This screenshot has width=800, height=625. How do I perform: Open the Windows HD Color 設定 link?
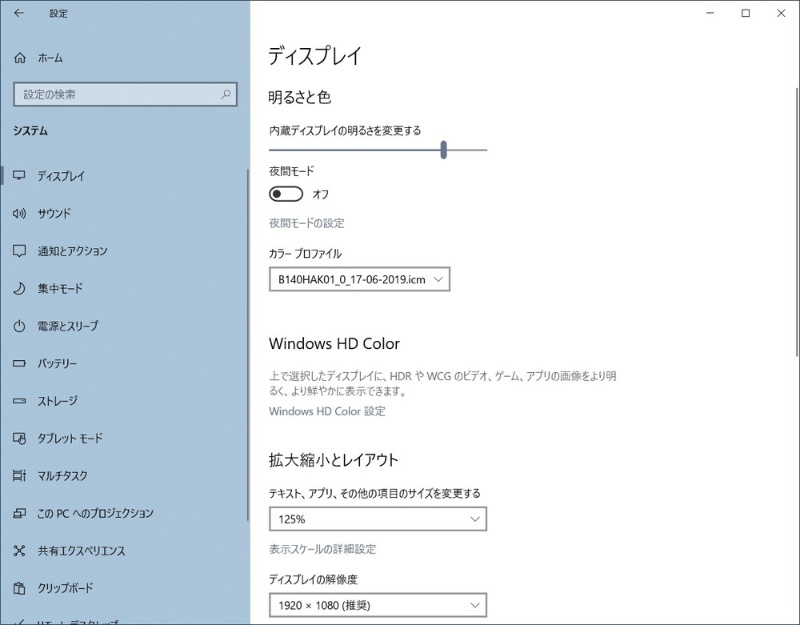tap(327, 411)
